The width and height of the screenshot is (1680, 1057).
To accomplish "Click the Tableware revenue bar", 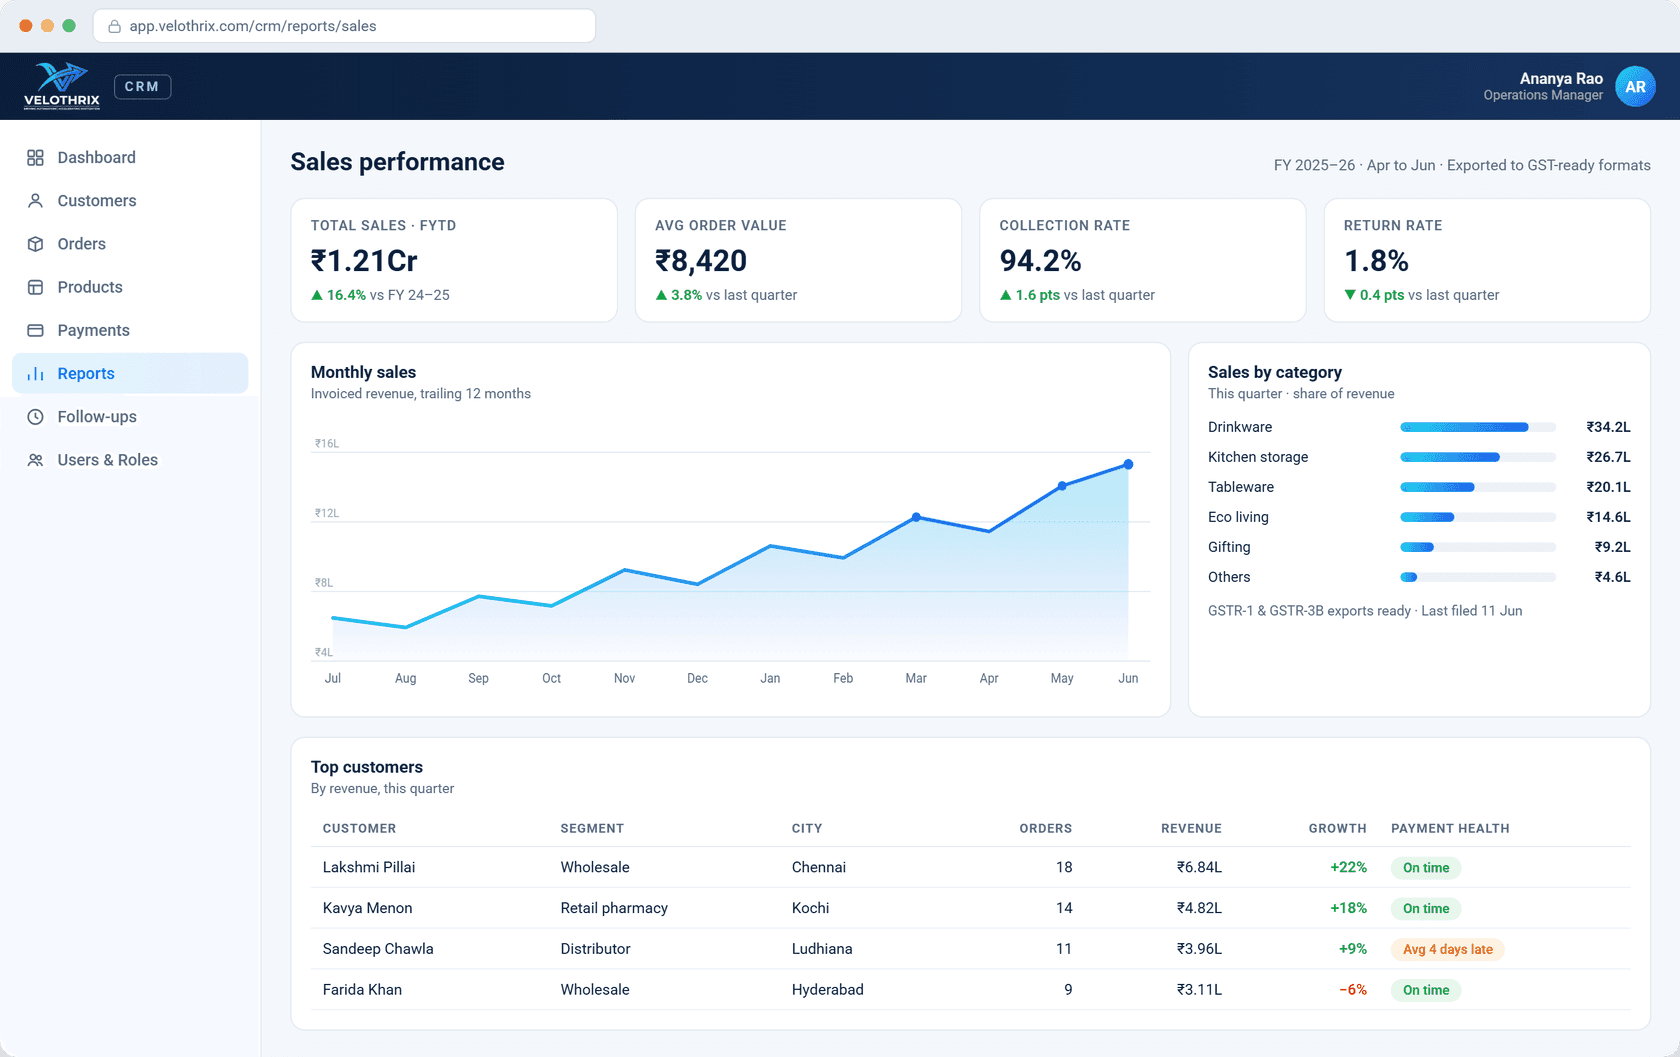I will click(1478, 487).
